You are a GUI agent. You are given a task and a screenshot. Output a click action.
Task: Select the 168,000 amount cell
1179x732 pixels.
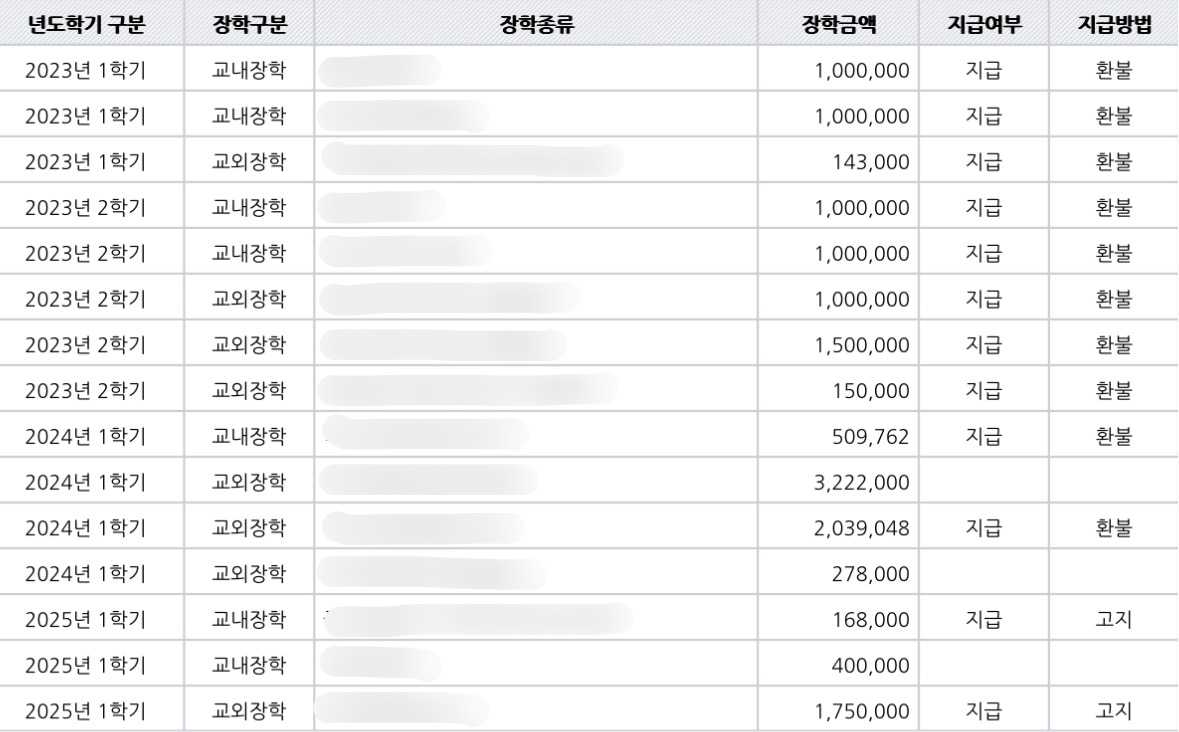click(x=838, y=620)
